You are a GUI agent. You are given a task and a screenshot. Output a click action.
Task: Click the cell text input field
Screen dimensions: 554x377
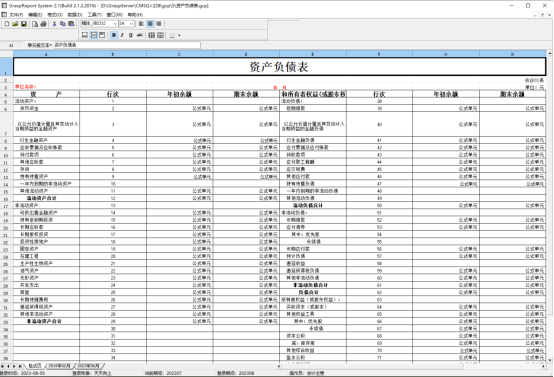127,45
